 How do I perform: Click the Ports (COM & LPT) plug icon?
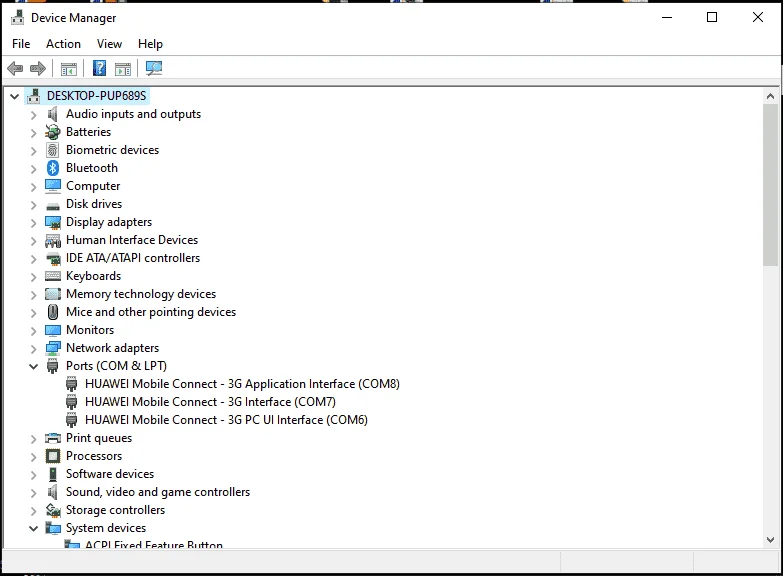52,366
